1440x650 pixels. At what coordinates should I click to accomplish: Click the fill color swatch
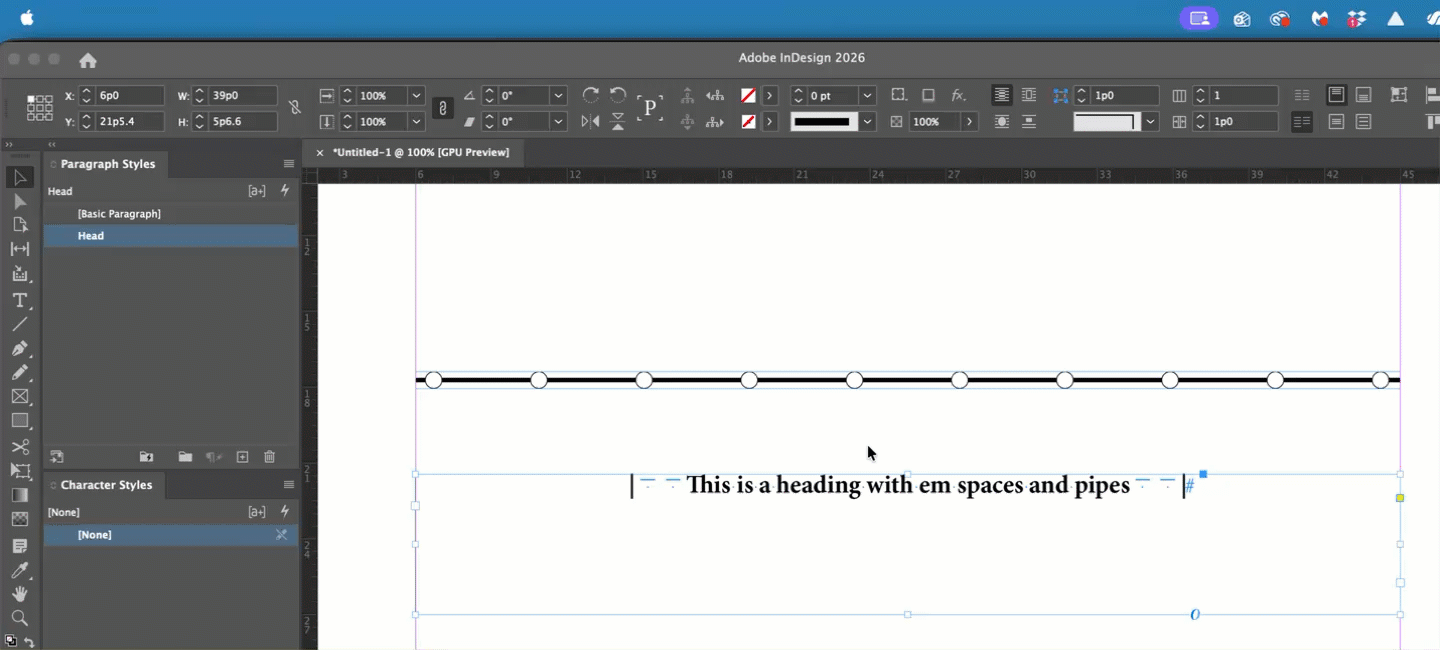tap(748, 96)
